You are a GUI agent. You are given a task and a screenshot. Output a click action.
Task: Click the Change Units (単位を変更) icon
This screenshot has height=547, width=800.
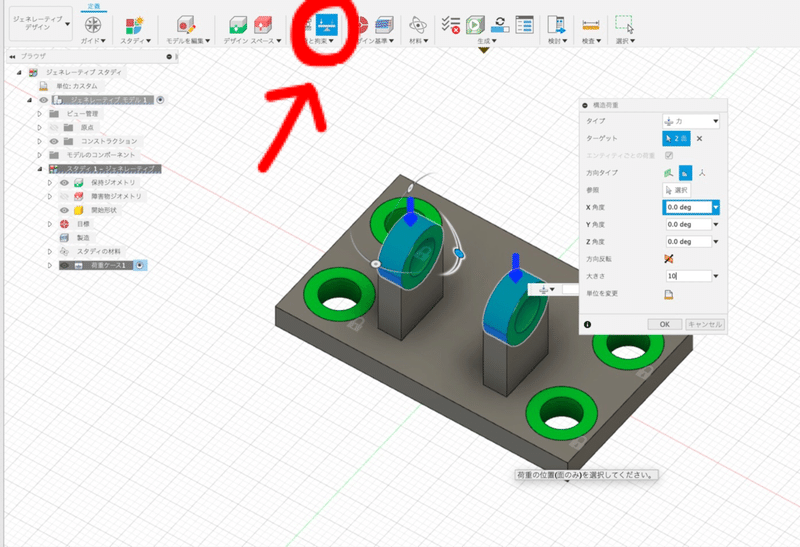click(668, 294)
